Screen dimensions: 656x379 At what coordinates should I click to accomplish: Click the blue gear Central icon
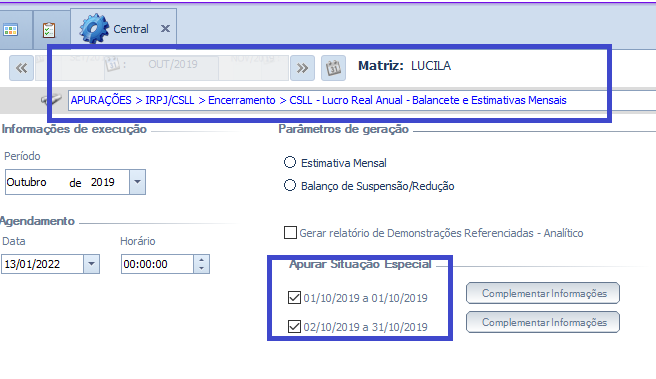94,28
